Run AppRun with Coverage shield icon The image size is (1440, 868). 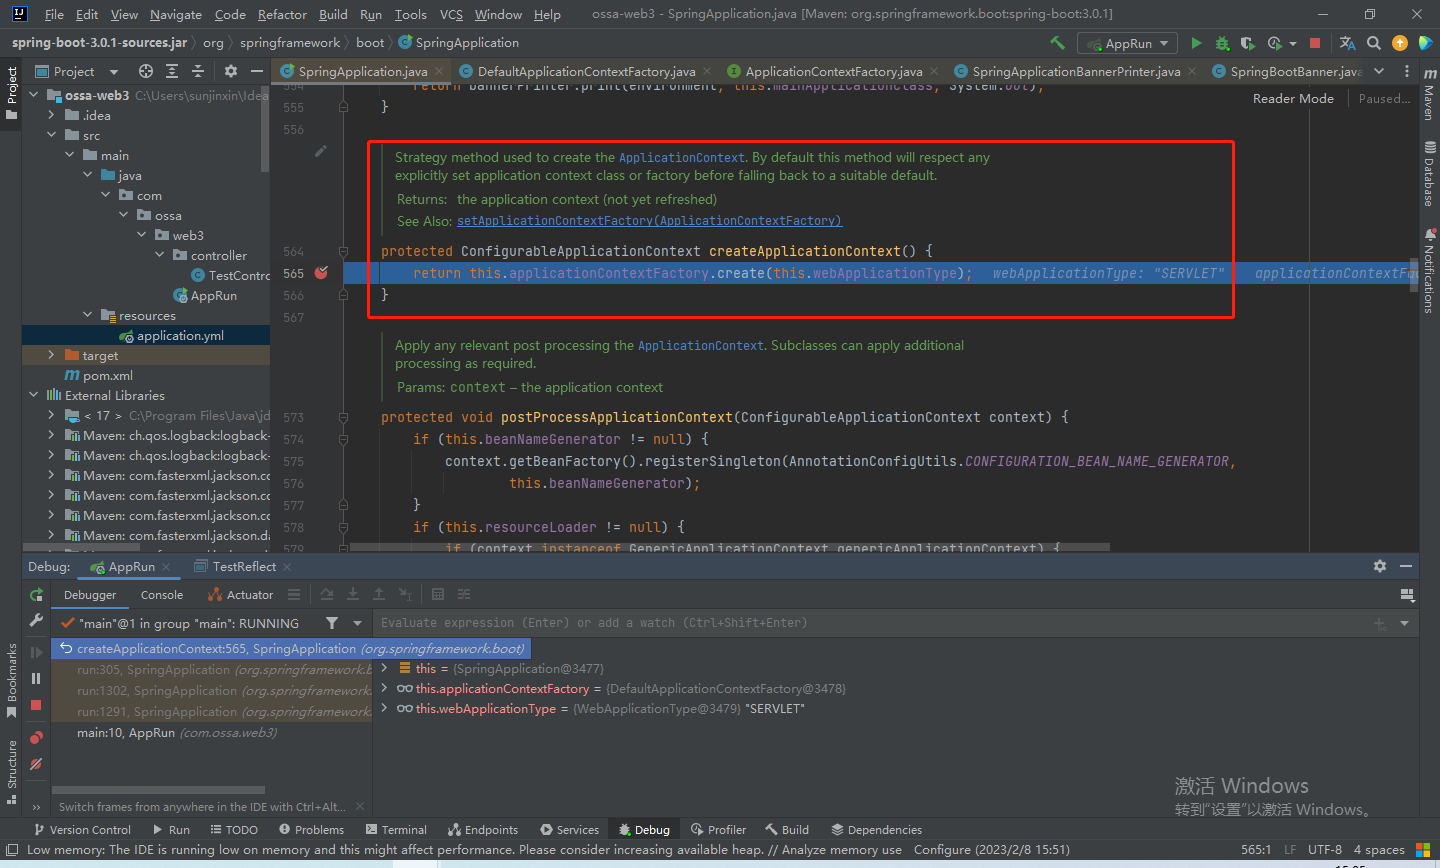coord(1247,43)
